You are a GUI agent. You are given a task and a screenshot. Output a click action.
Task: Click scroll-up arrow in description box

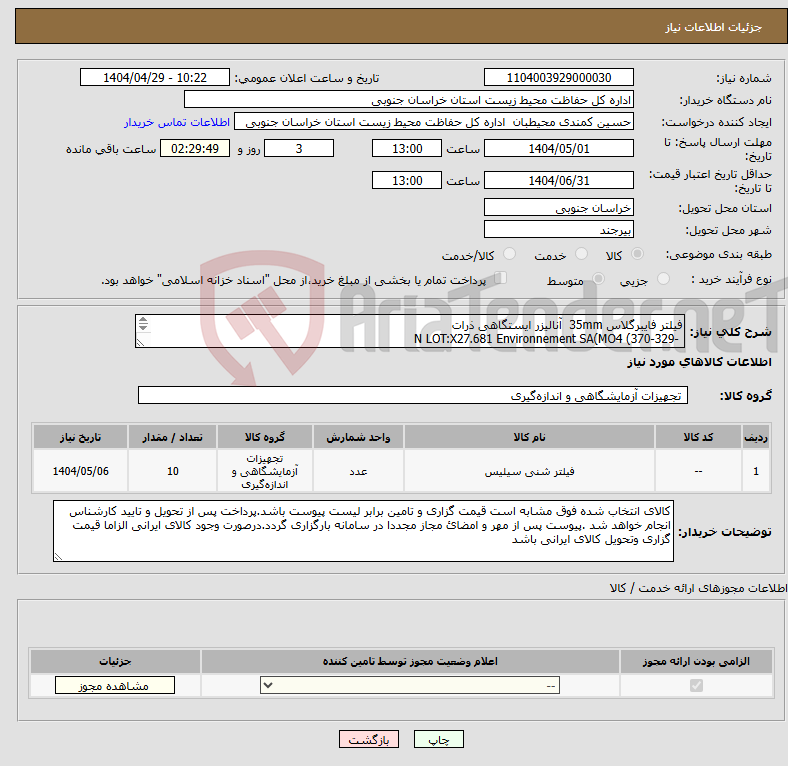143,319
